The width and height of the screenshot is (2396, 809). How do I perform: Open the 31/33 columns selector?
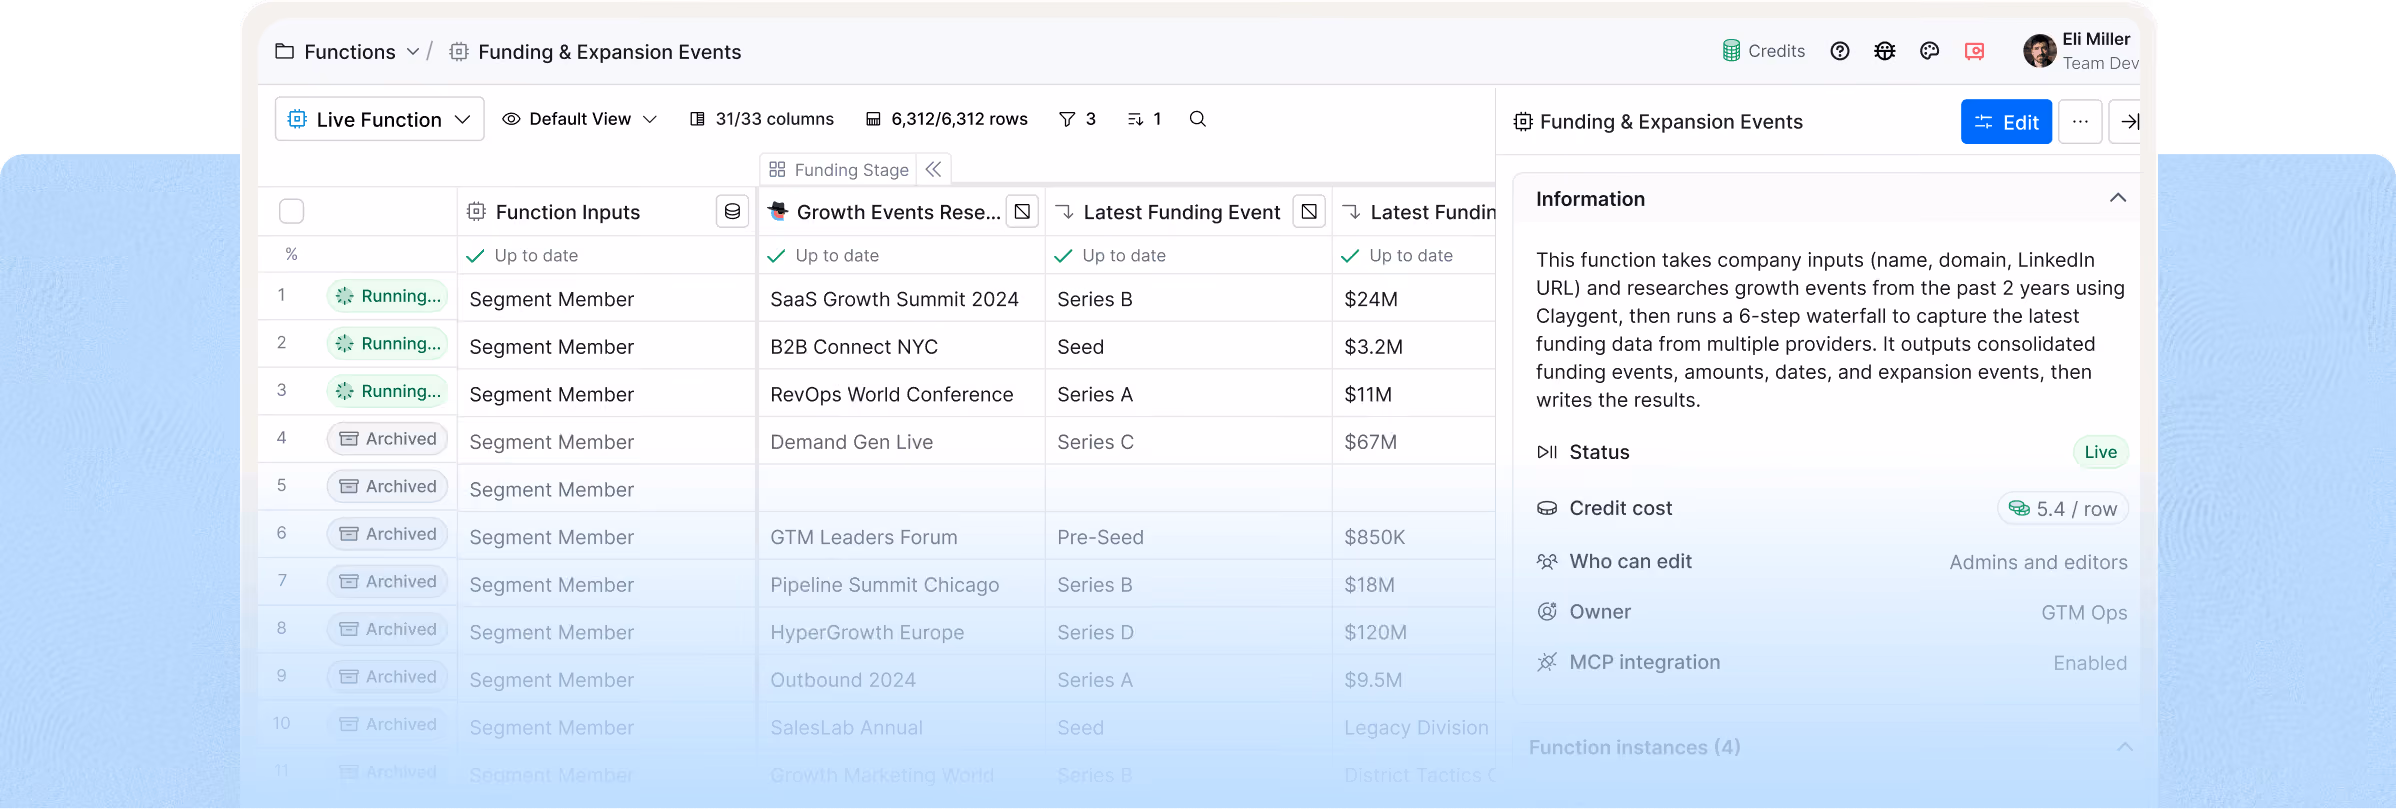click(761, 119)
